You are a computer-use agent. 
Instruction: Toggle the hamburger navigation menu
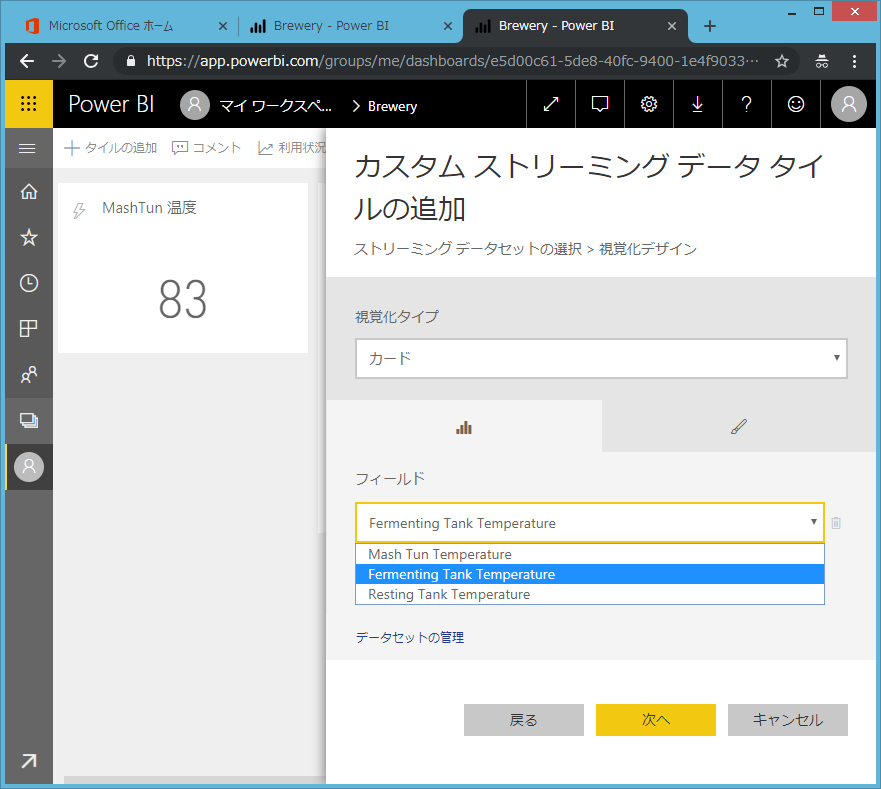(x=27, y=148)
